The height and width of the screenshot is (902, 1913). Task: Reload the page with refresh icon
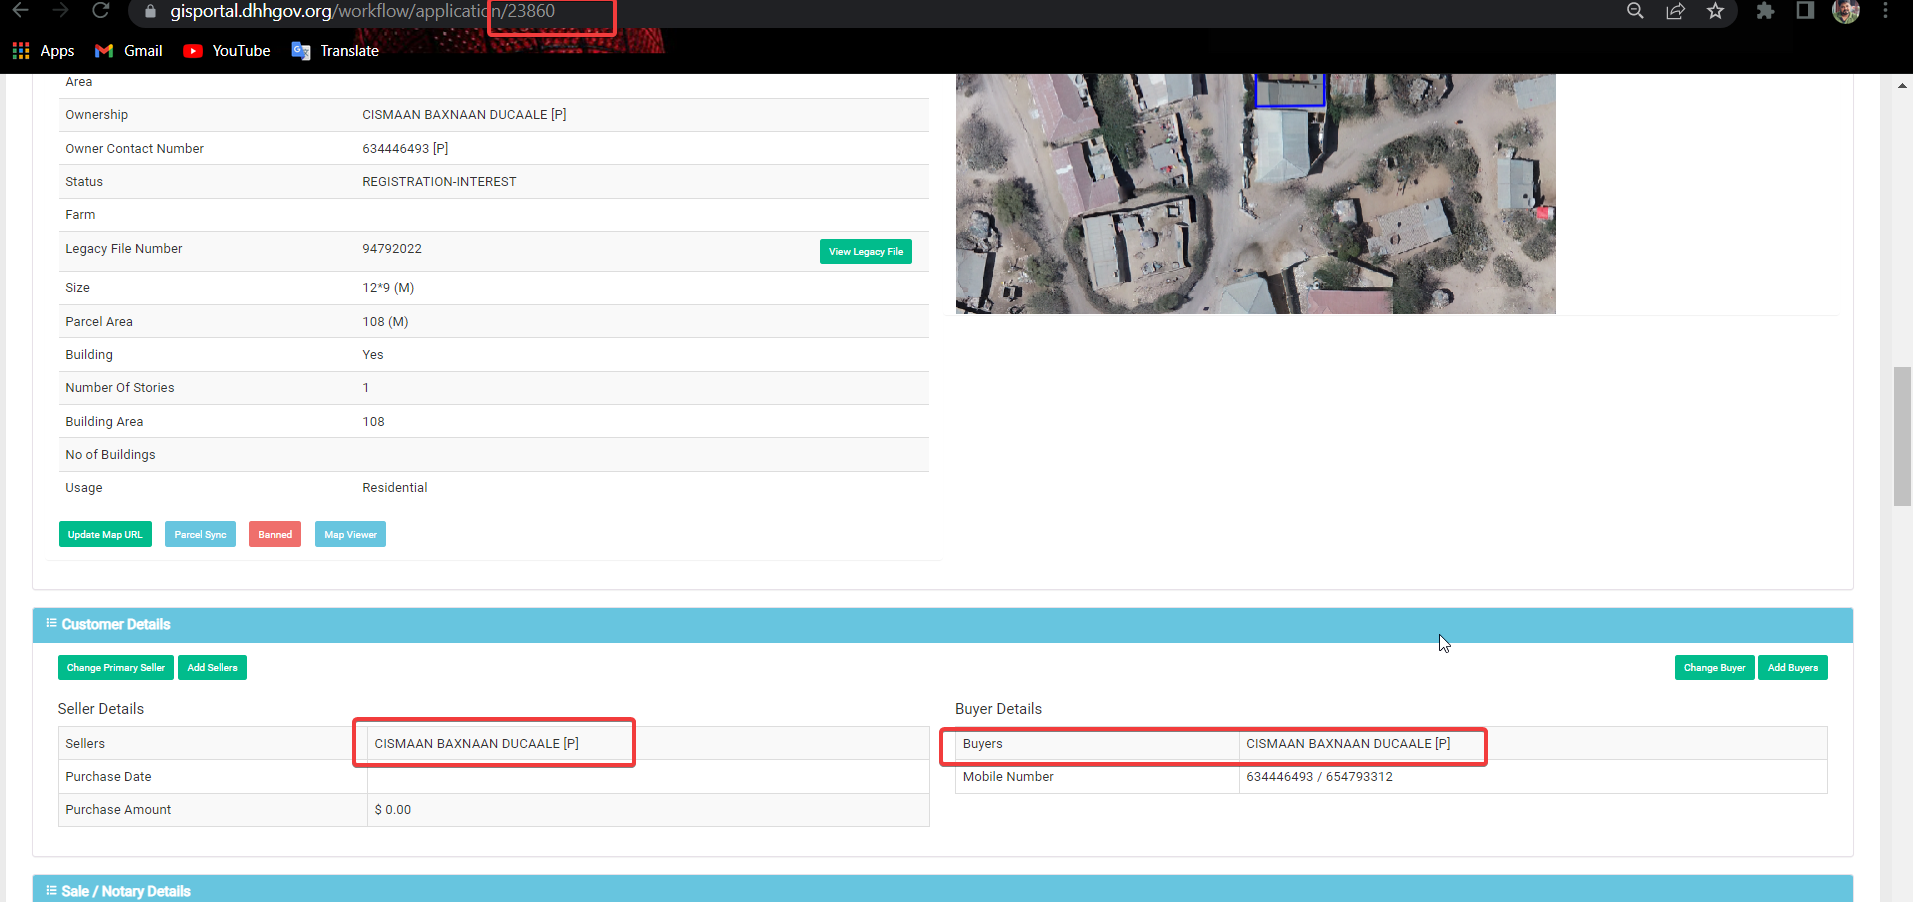pyautogui.click(x=100, y=10)
